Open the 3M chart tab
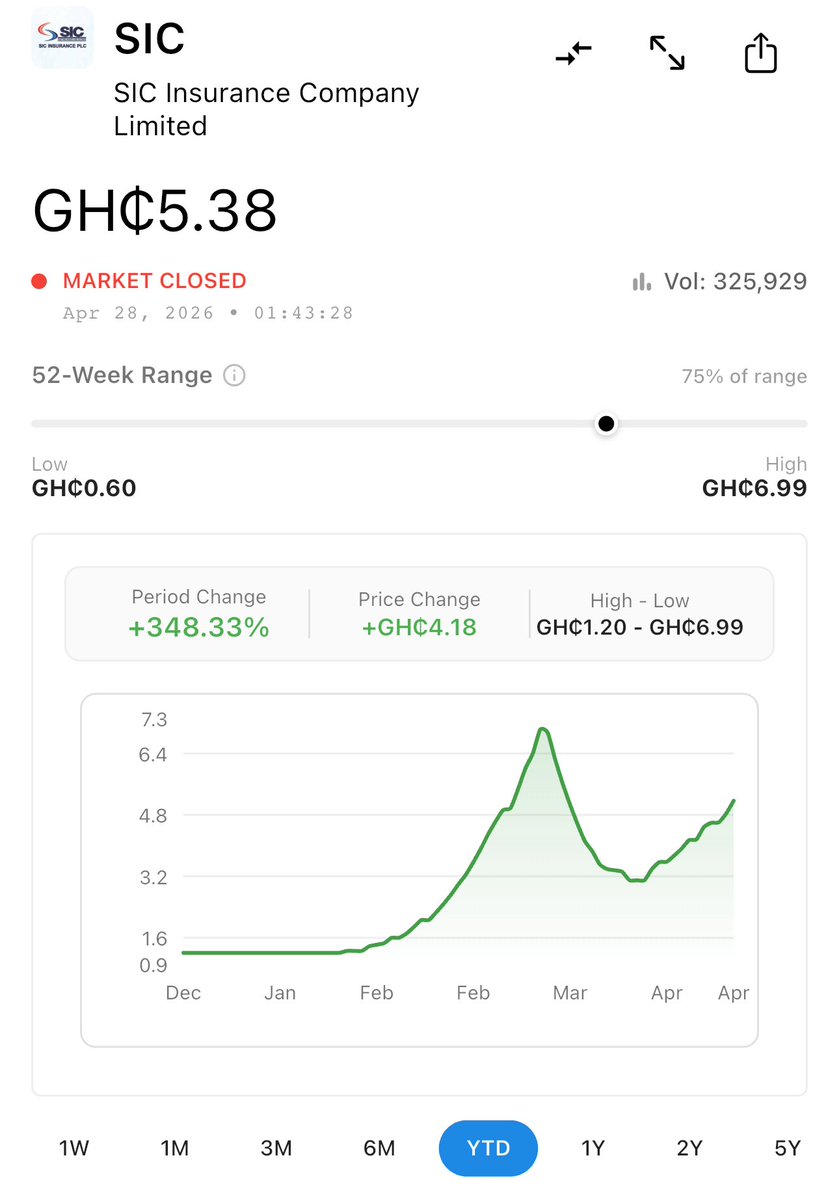839x1199 pixels. tap(276, 1148)
